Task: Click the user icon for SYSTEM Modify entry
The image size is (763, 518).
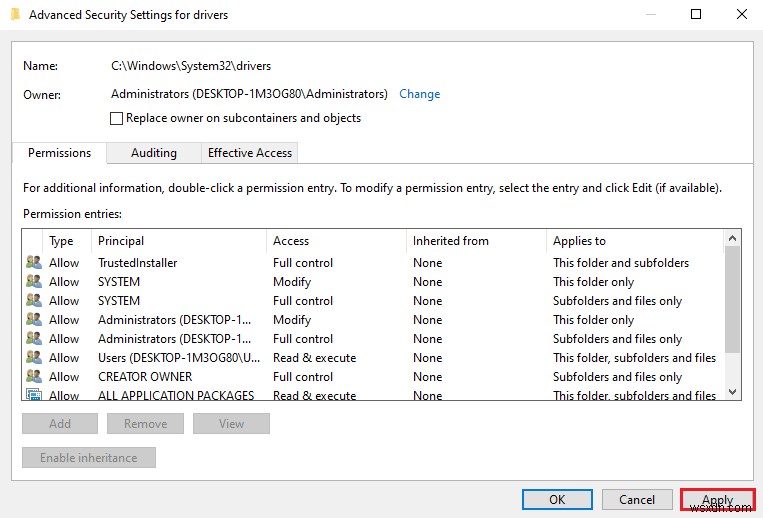Action: 34,282
